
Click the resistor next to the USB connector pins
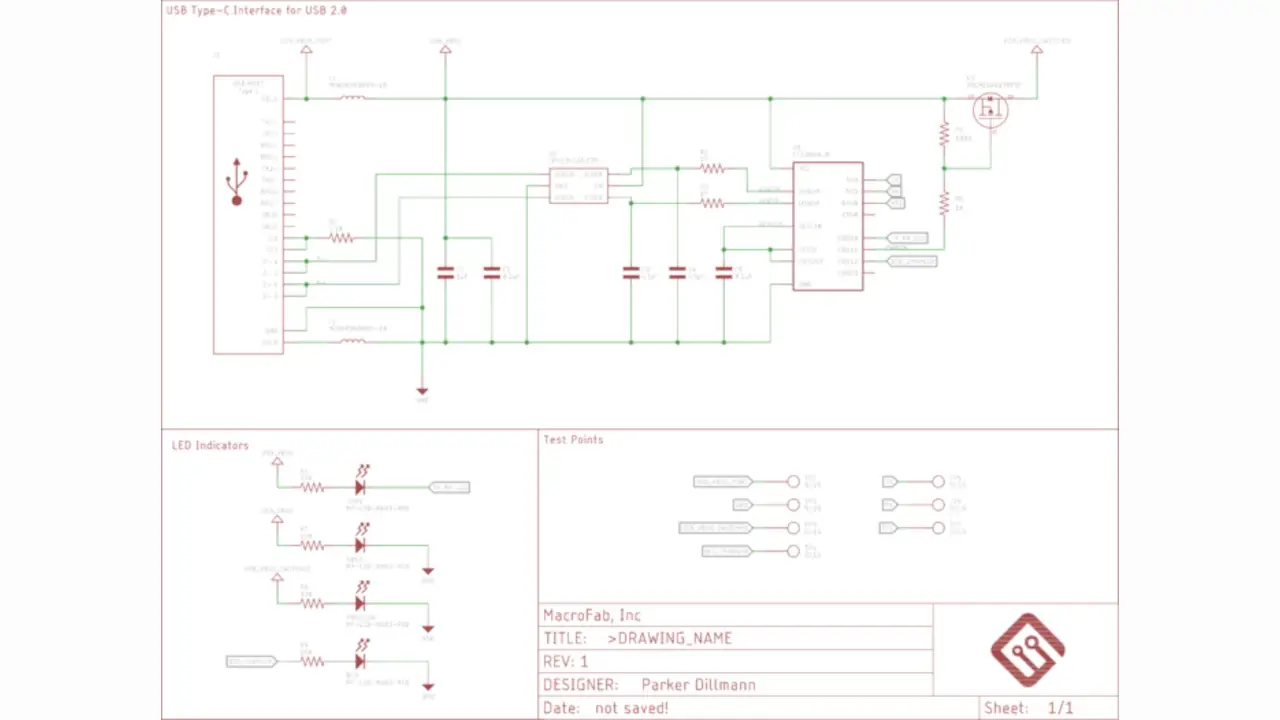click(340, 238)
